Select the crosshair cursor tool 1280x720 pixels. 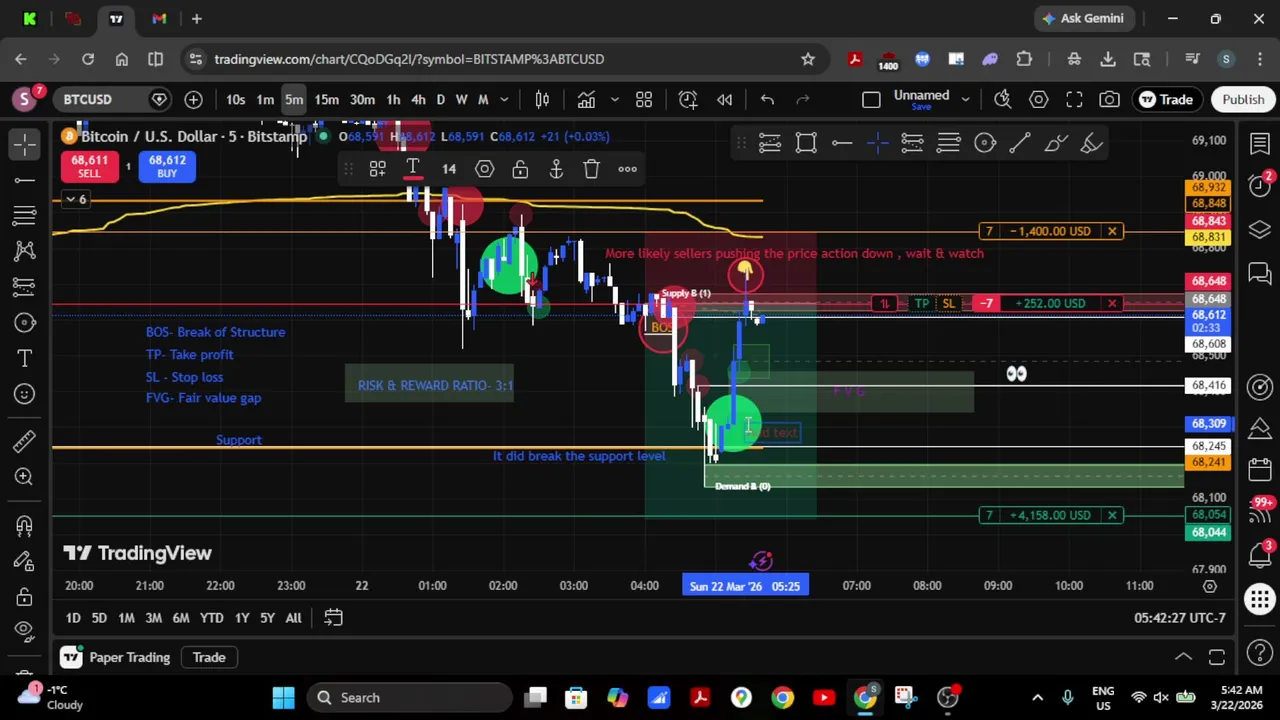click(x=25, y=144)
